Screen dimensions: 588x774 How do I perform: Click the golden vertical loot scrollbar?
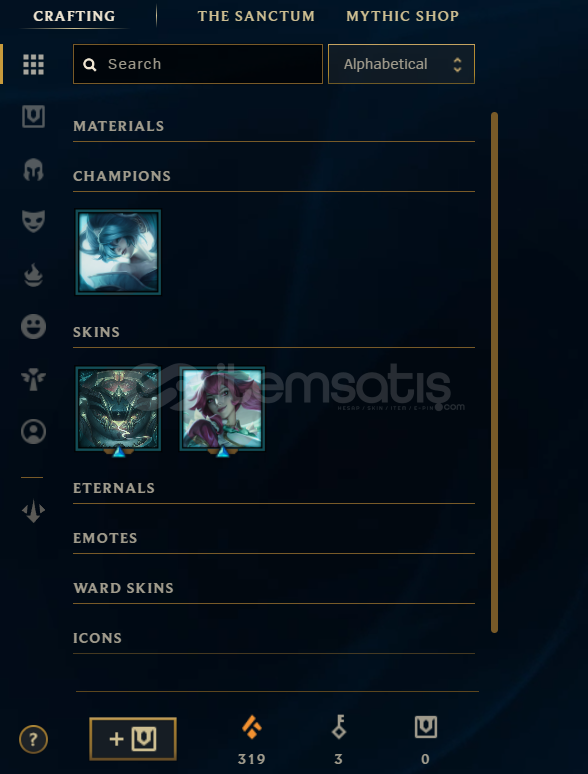[494, 372]
